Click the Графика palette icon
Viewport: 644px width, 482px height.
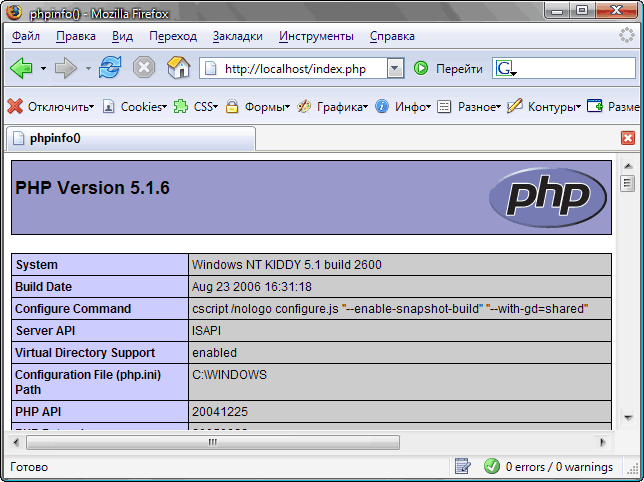(x=304, y=106)
